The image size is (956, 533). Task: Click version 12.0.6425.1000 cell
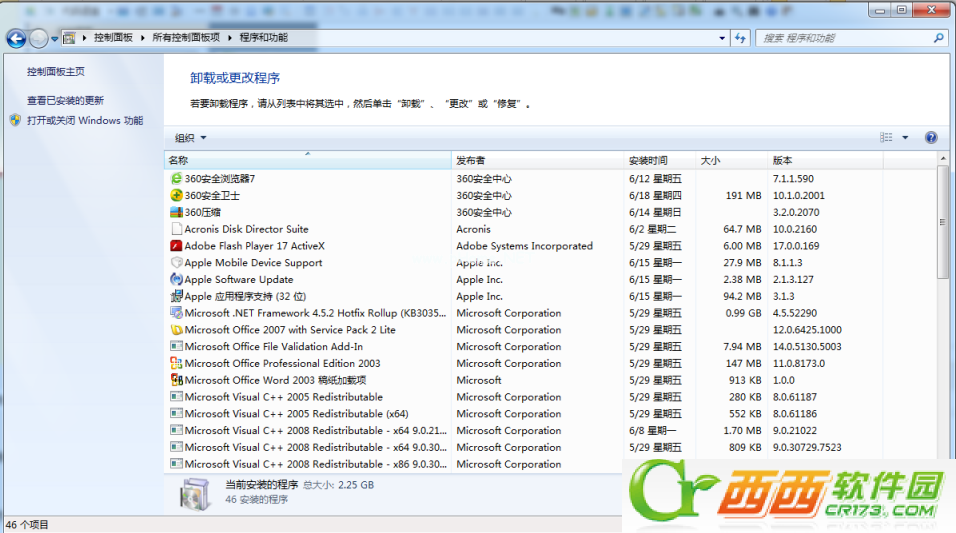(807, 330)
